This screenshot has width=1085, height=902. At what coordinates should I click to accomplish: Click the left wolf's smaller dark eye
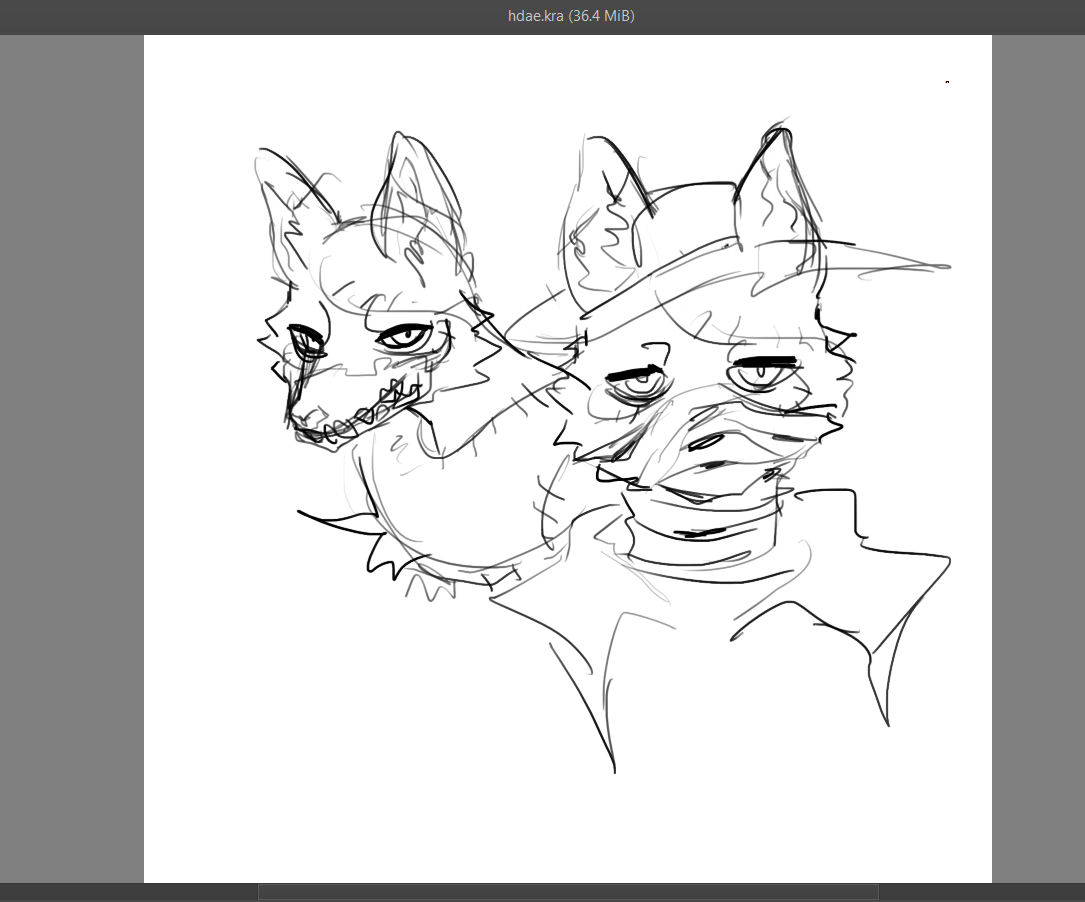[305, 341]
